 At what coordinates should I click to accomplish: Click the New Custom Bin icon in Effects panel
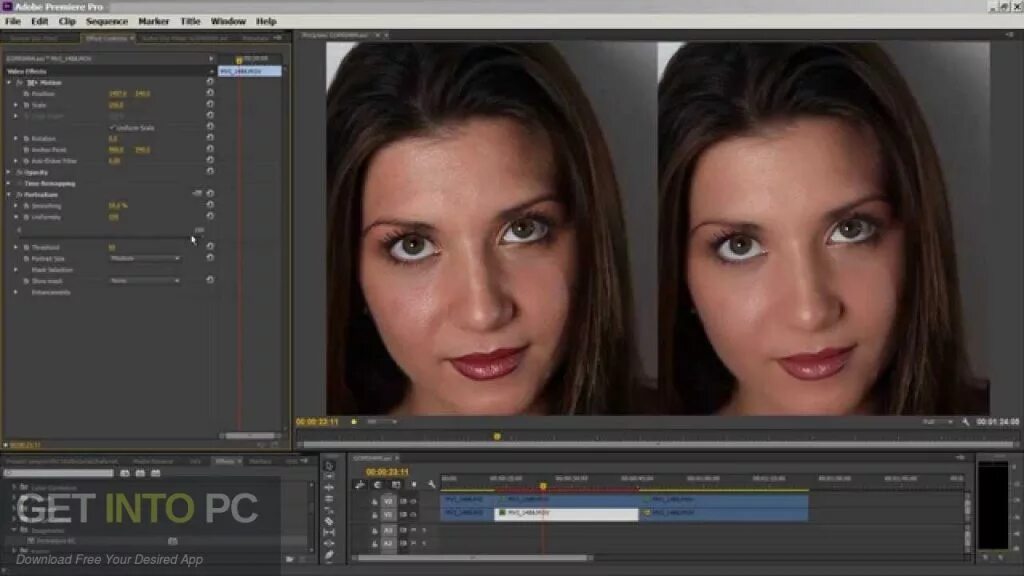point(289,559)
